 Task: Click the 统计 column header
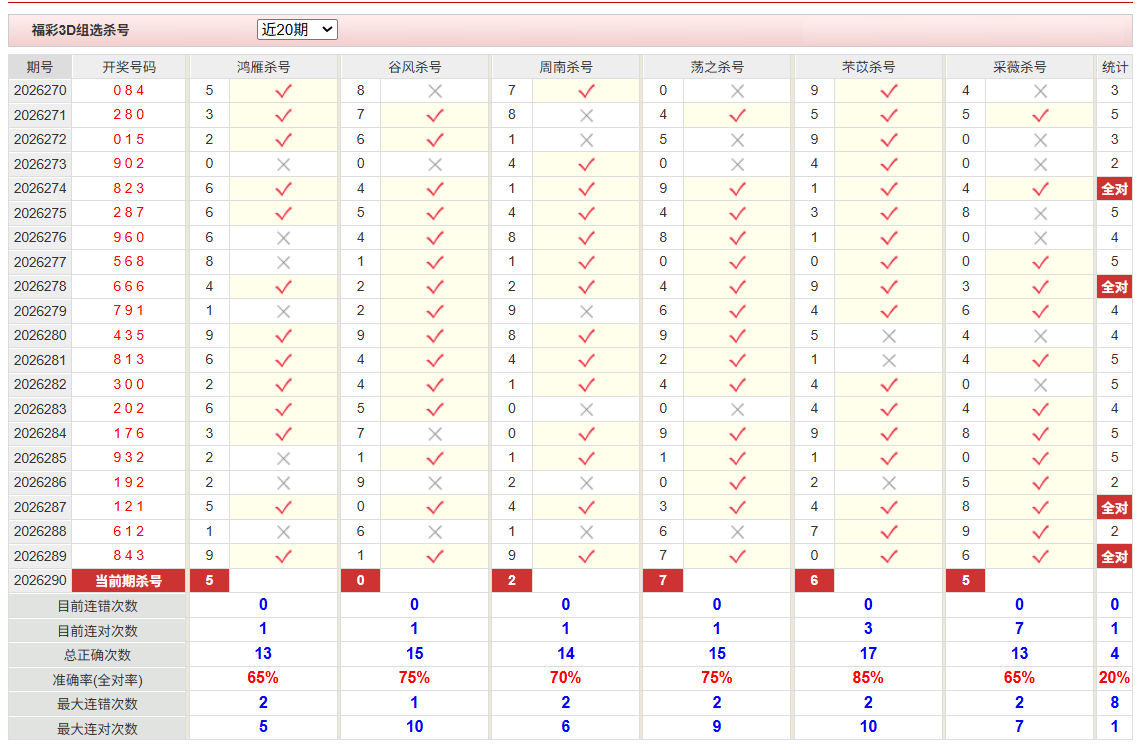click(x=1114, y=67)
